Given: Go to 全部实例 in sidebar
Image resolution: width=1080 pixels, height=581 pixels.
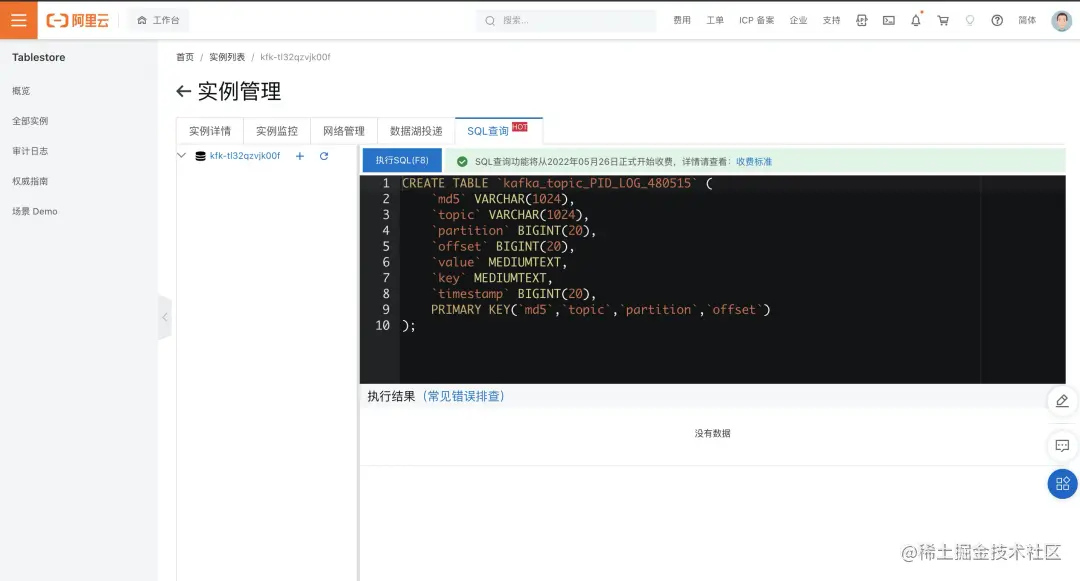Looking at the screenshot, I should 30,121.
